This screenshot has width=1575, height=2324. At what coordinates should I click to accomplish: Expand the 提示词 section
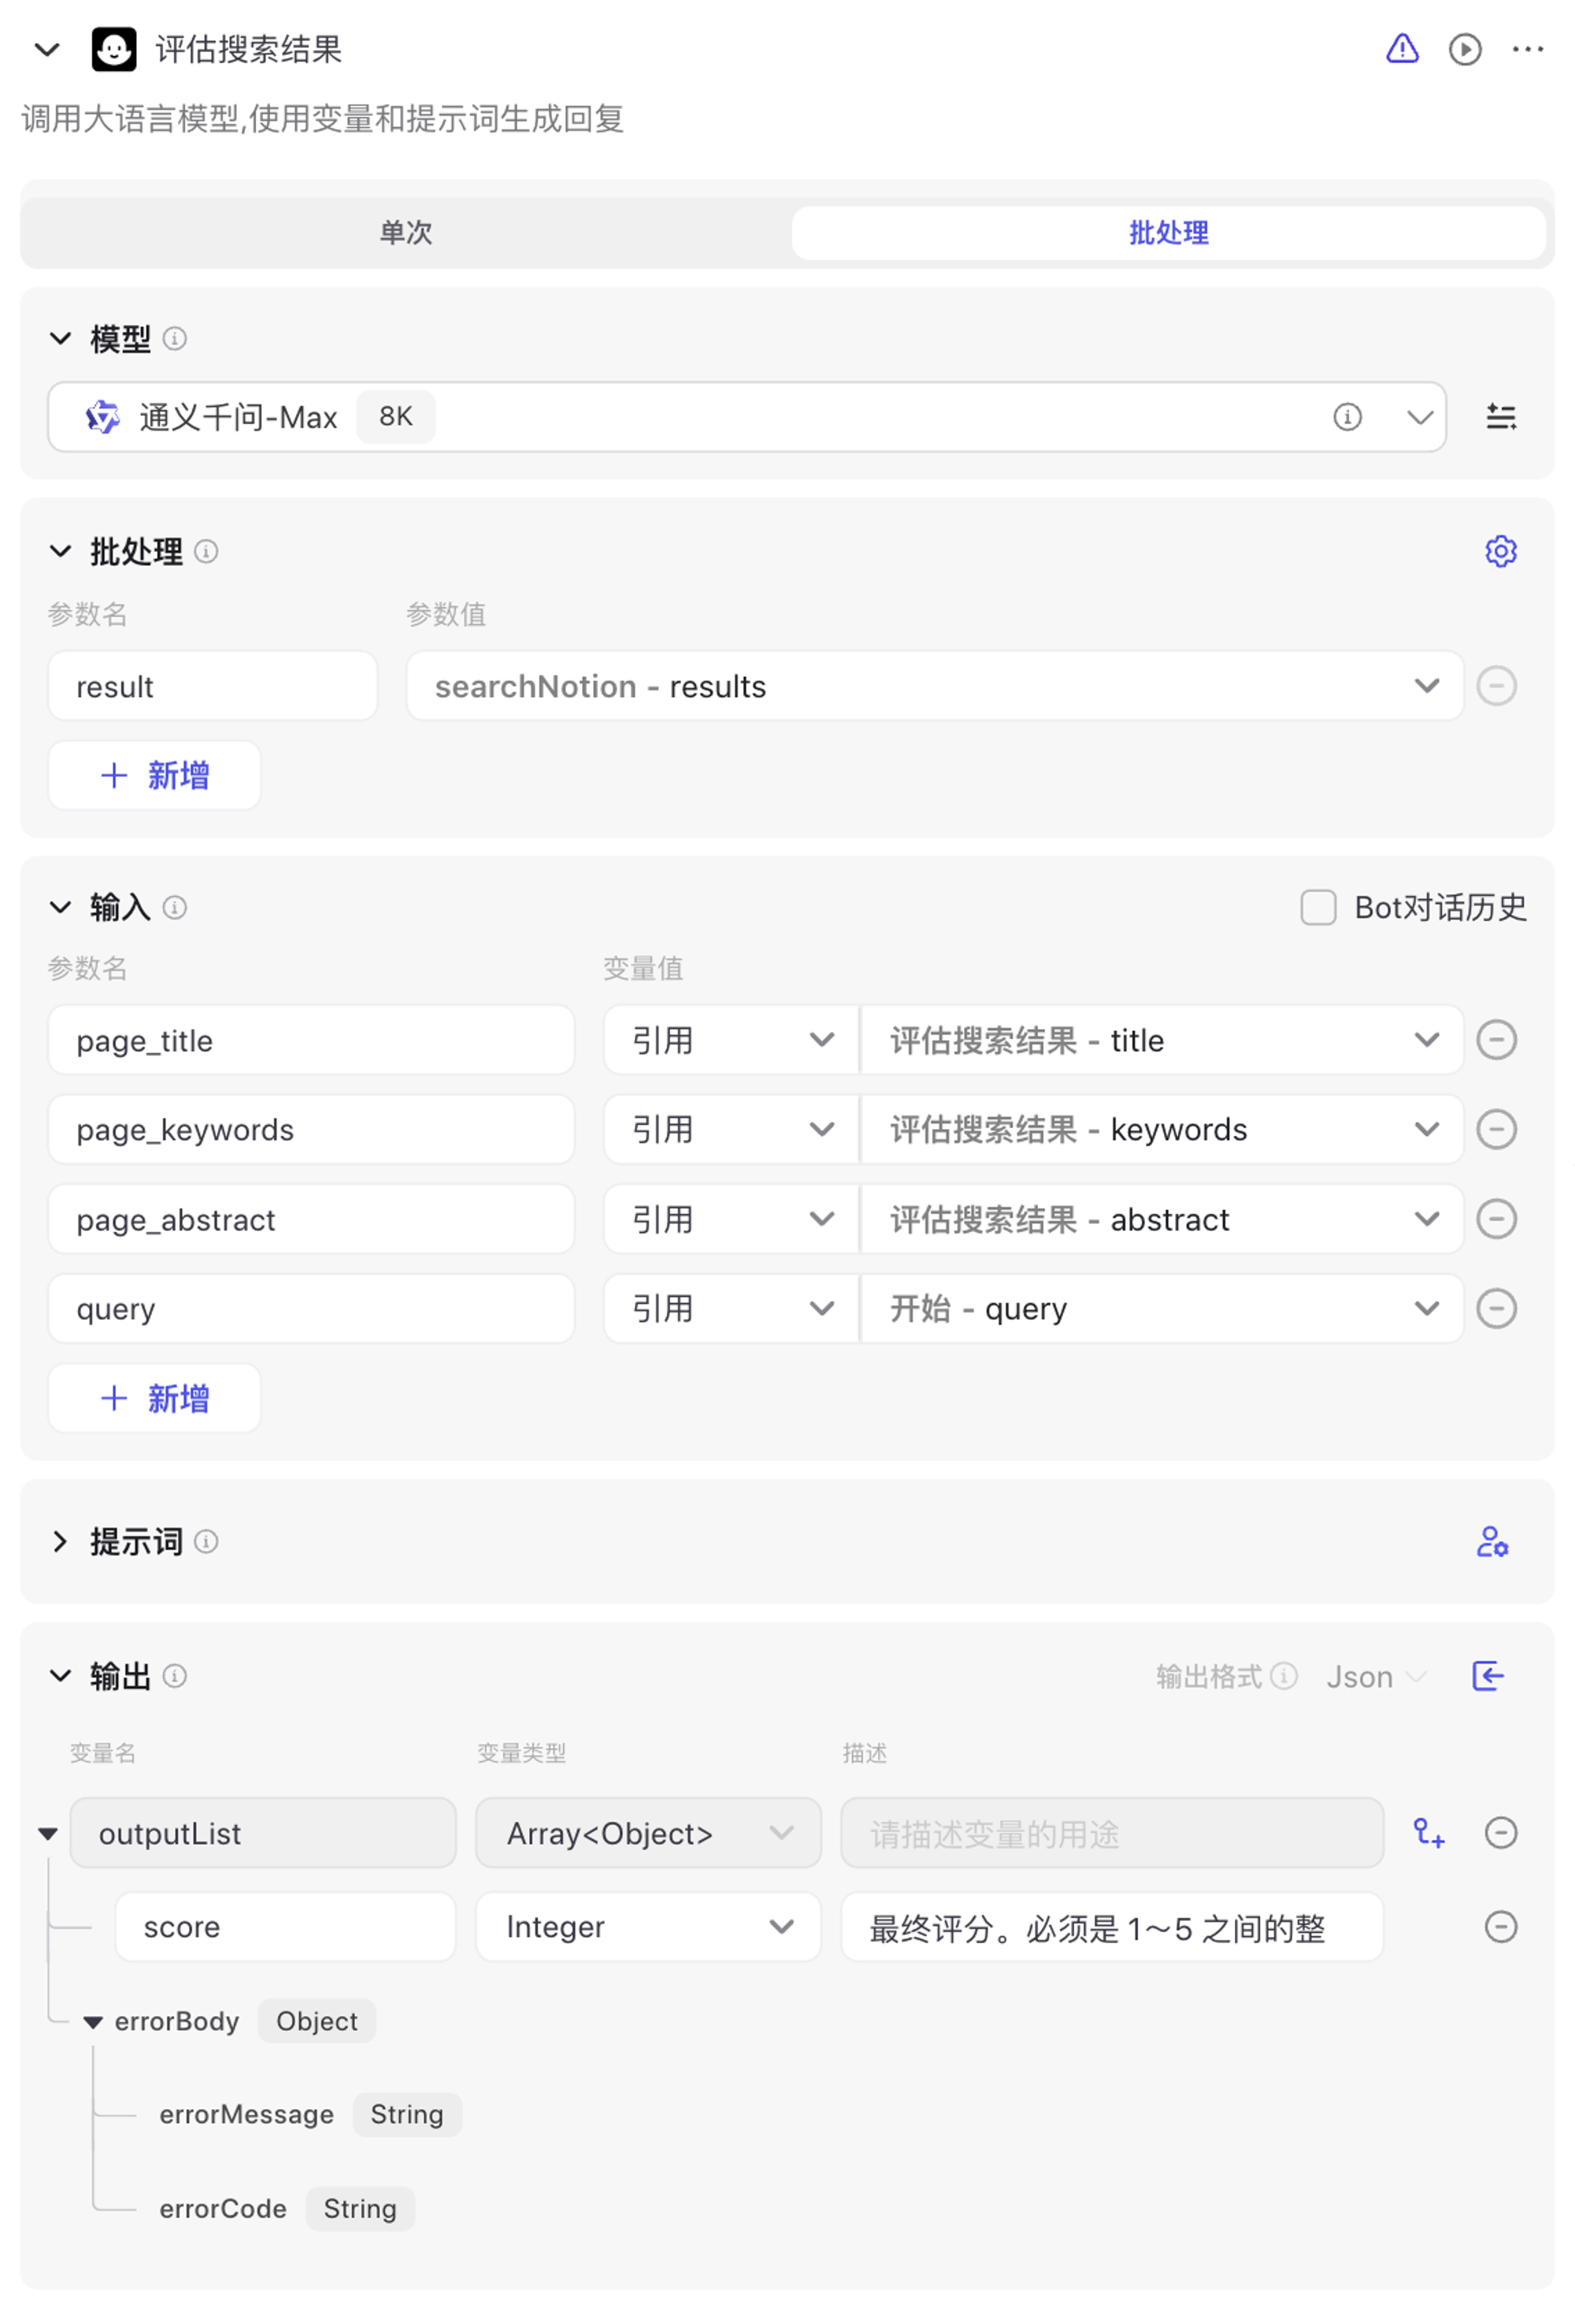tap(60, 1542)
